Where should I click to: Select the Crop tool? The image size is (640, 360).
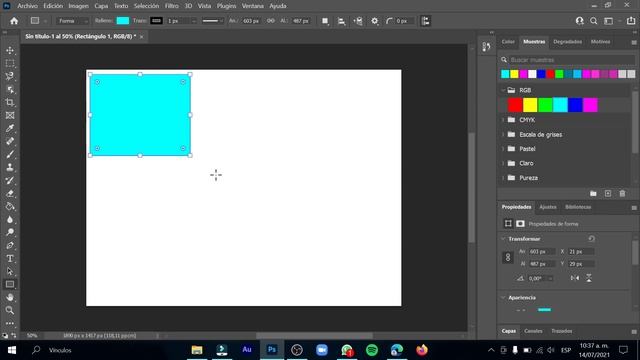(x=10, y=102)
